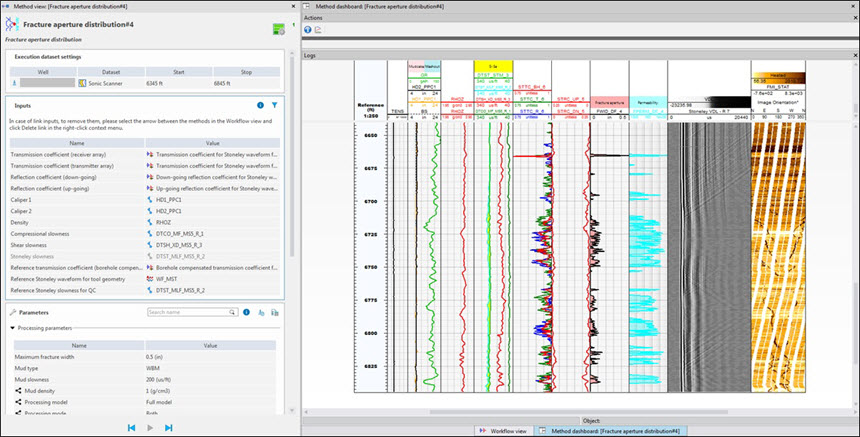
Task: Click the Inputs filter funnel icon
Action: [274, 105]
